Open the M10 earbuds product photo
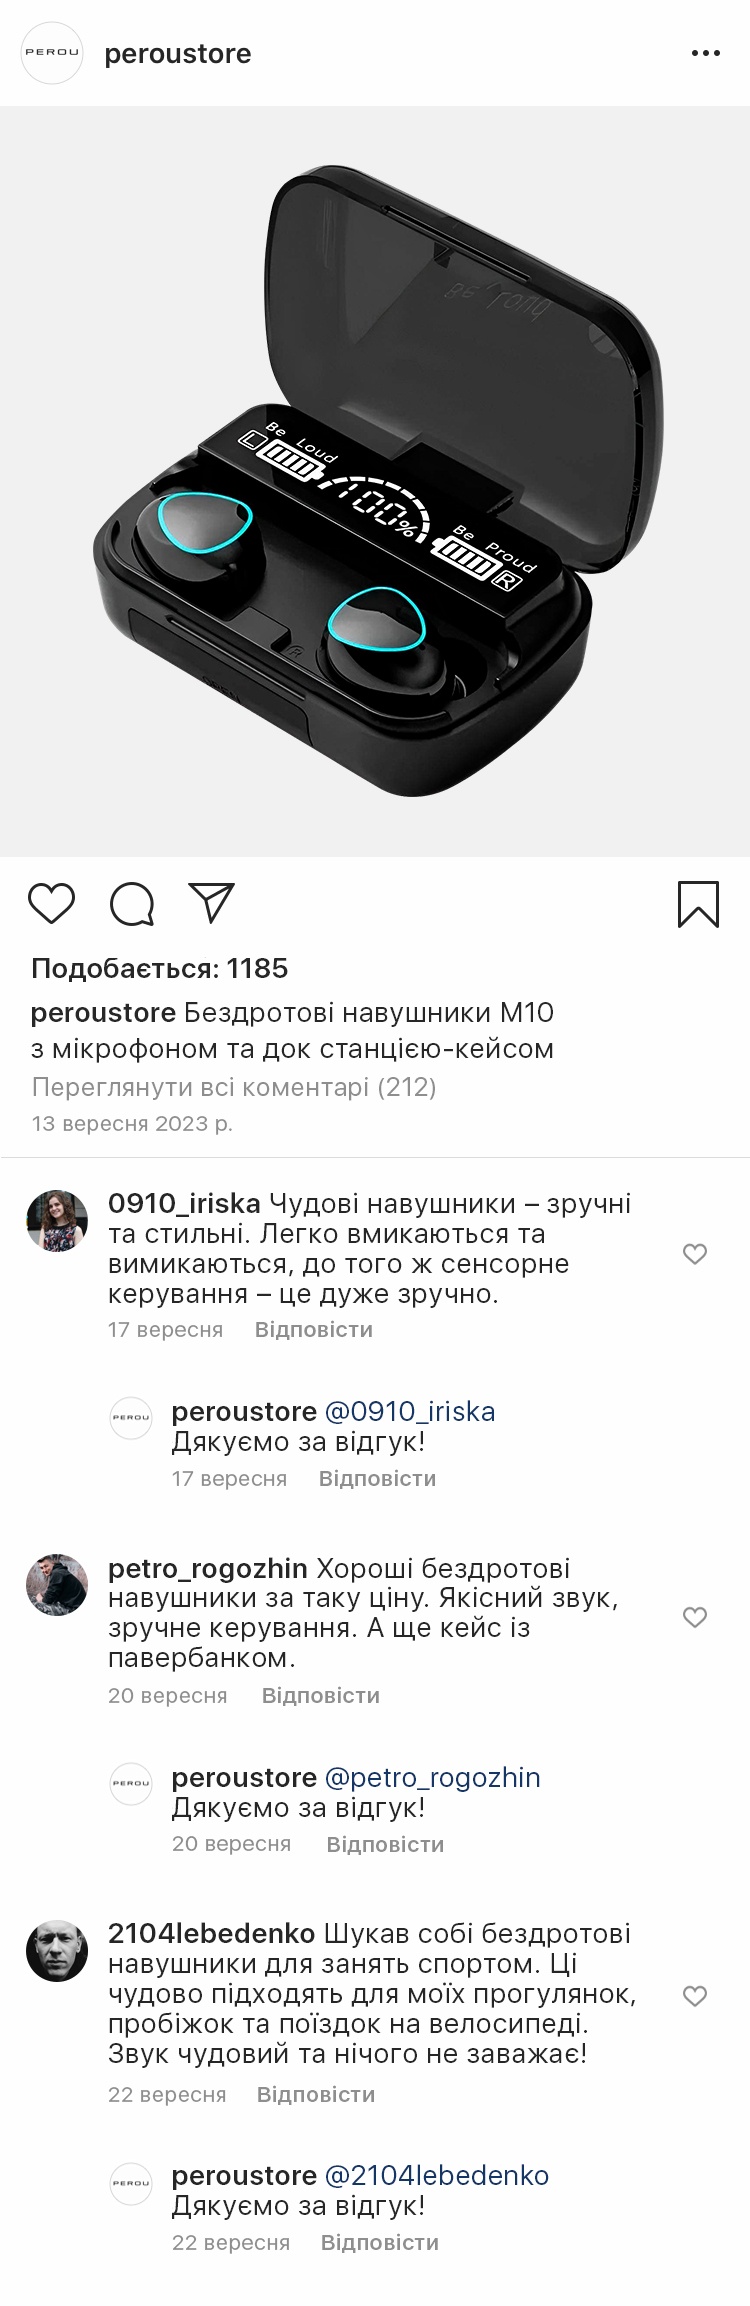The height and width of the screenshot is (2306, 750). 375,481
